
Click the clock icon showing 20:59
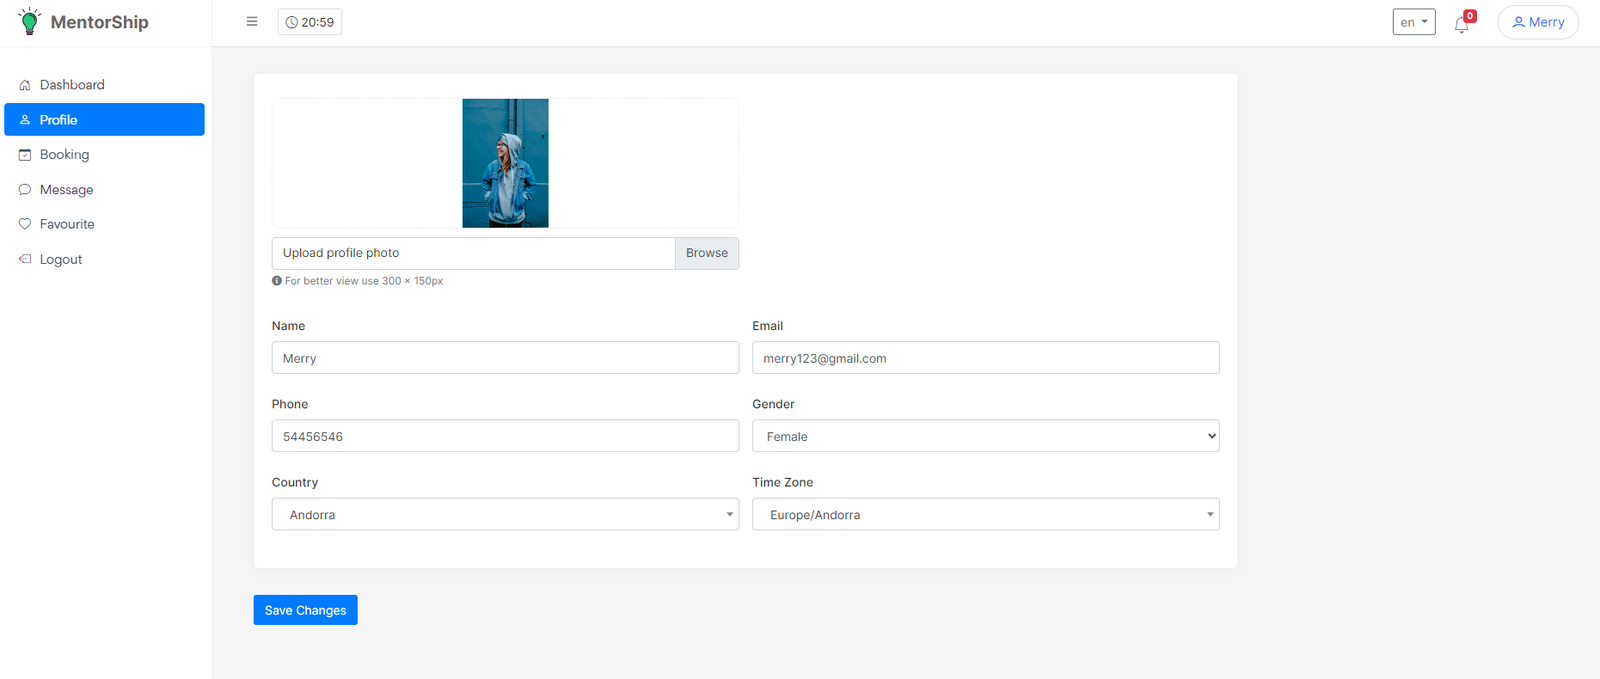(292, 22)
